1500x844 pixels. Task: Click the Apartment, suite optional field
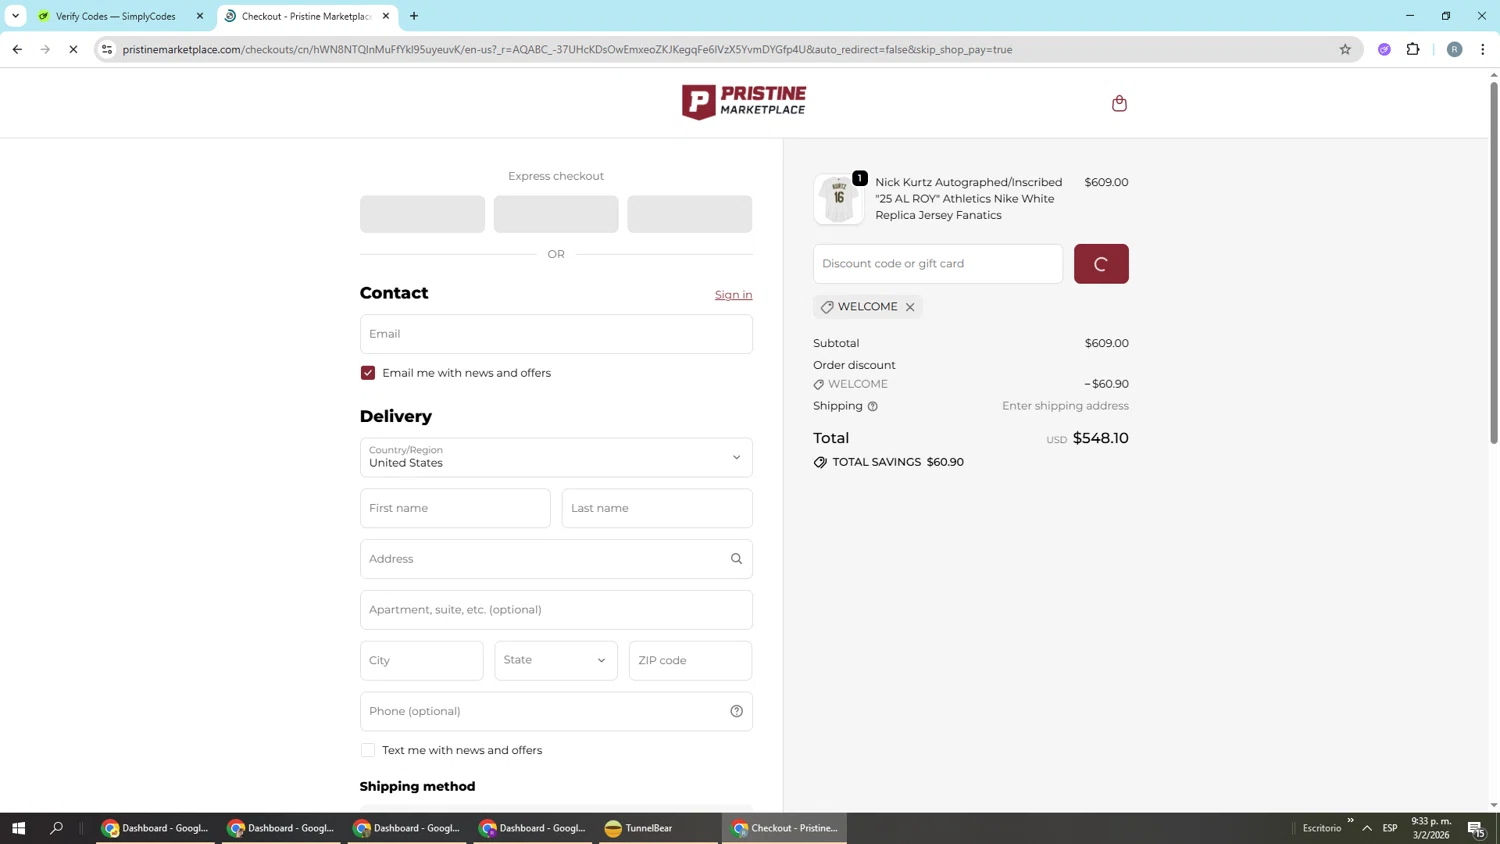[x=556, y=610]
